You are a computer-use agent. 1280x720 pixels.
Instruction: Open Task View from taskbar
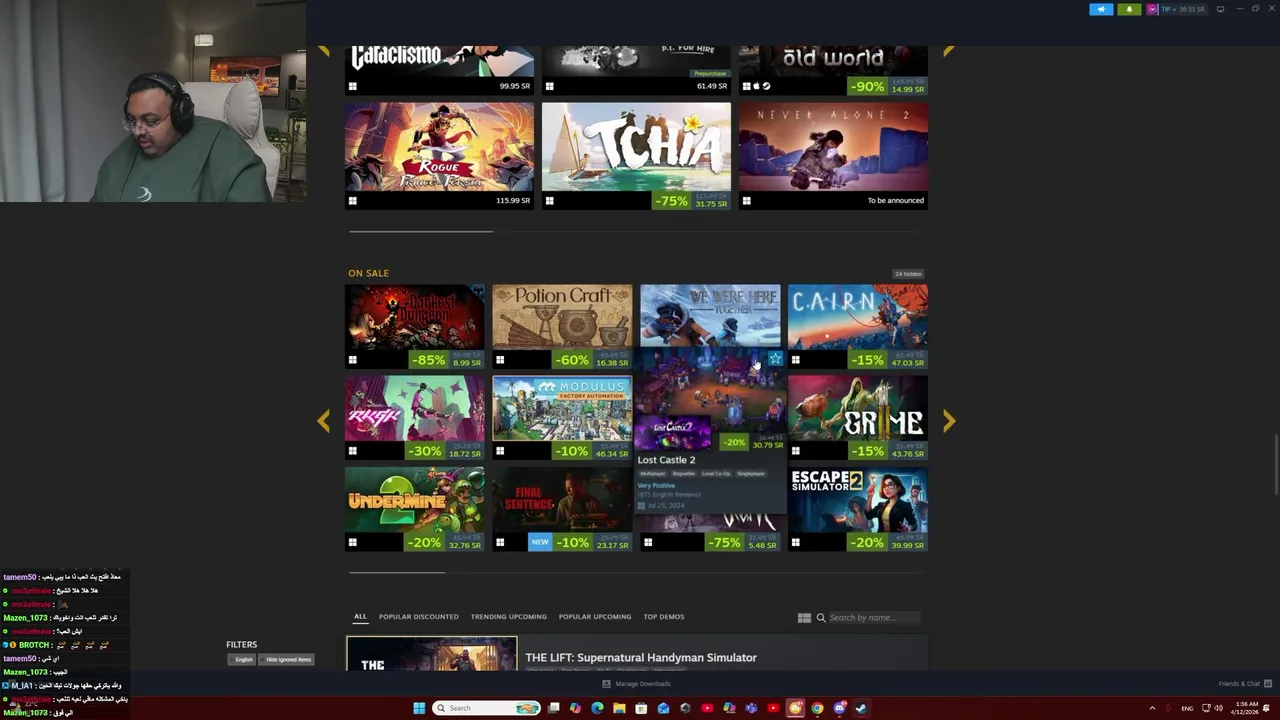pyautogui.click(x=553, y=708)
